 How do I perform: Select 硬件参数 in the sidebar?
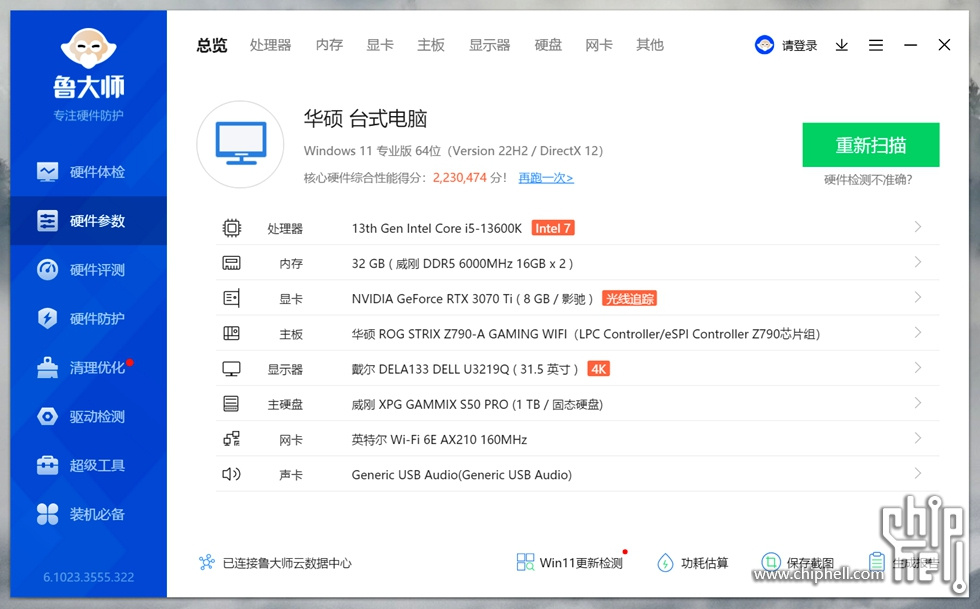pyautogui.click(x=88, y=221)
